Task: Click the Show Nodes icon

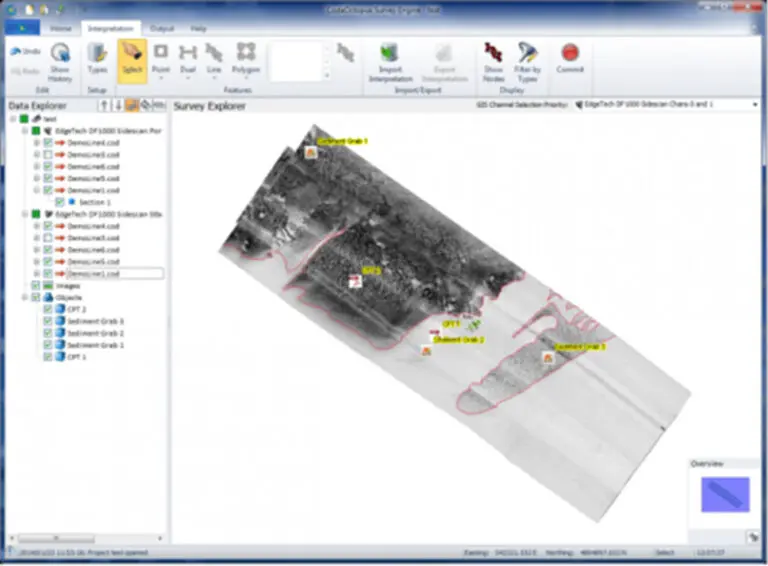Action: [492, 58]
